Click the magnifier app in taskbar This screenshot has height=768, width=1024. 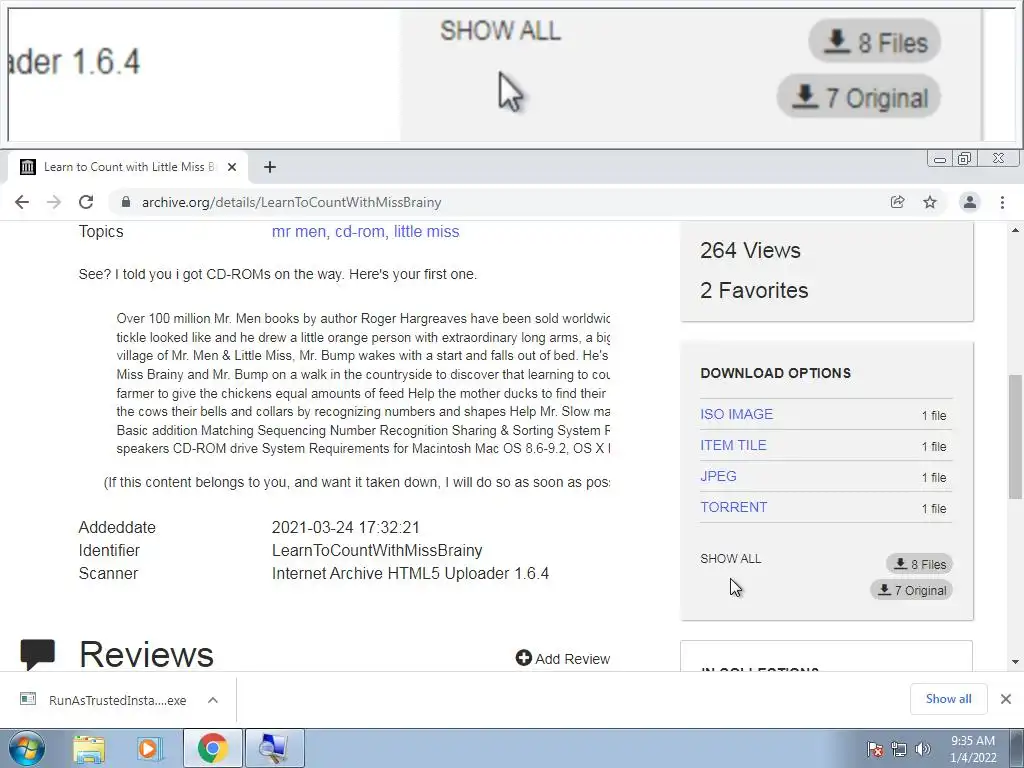point(274,749)
